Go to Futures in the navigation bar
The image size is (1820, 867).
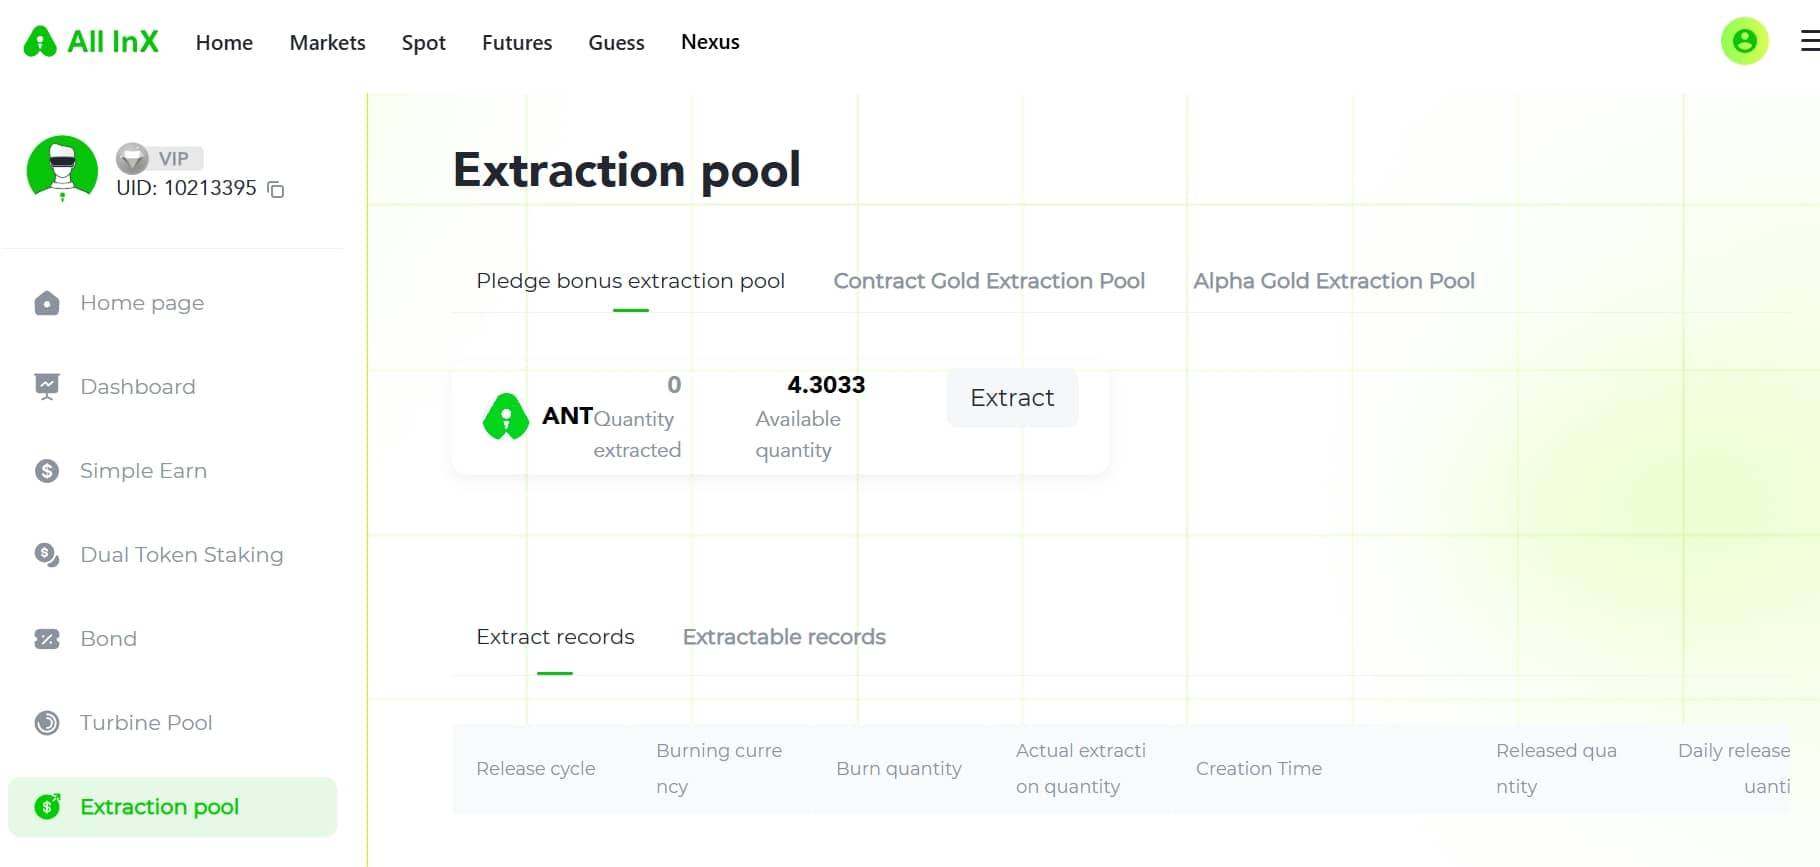pyautogui.click(x=517, y=43)
